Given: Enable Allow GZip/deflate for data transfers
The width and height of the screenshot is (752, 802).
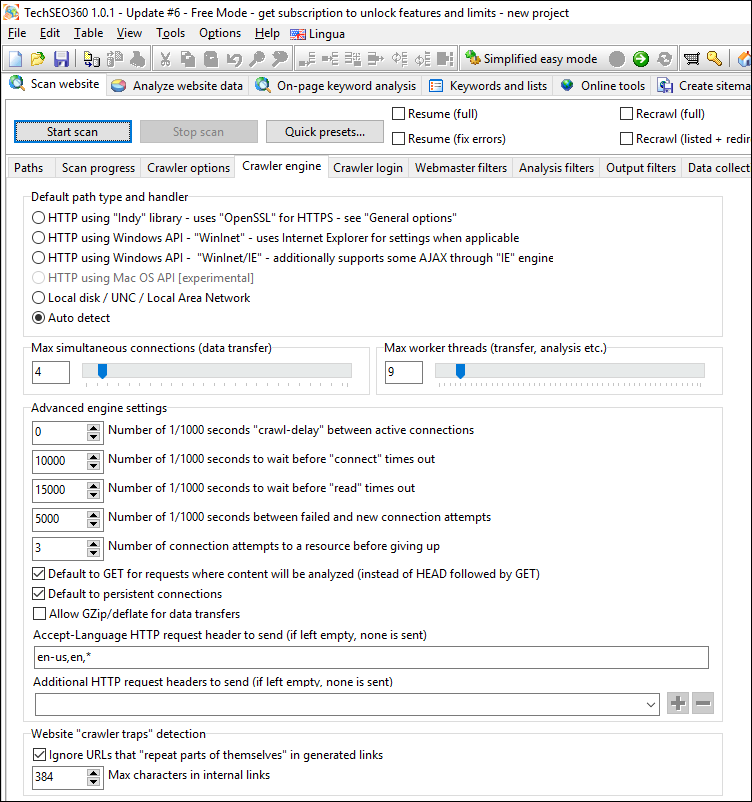Looking at the screenshot, I should click(x=40, y=613).
